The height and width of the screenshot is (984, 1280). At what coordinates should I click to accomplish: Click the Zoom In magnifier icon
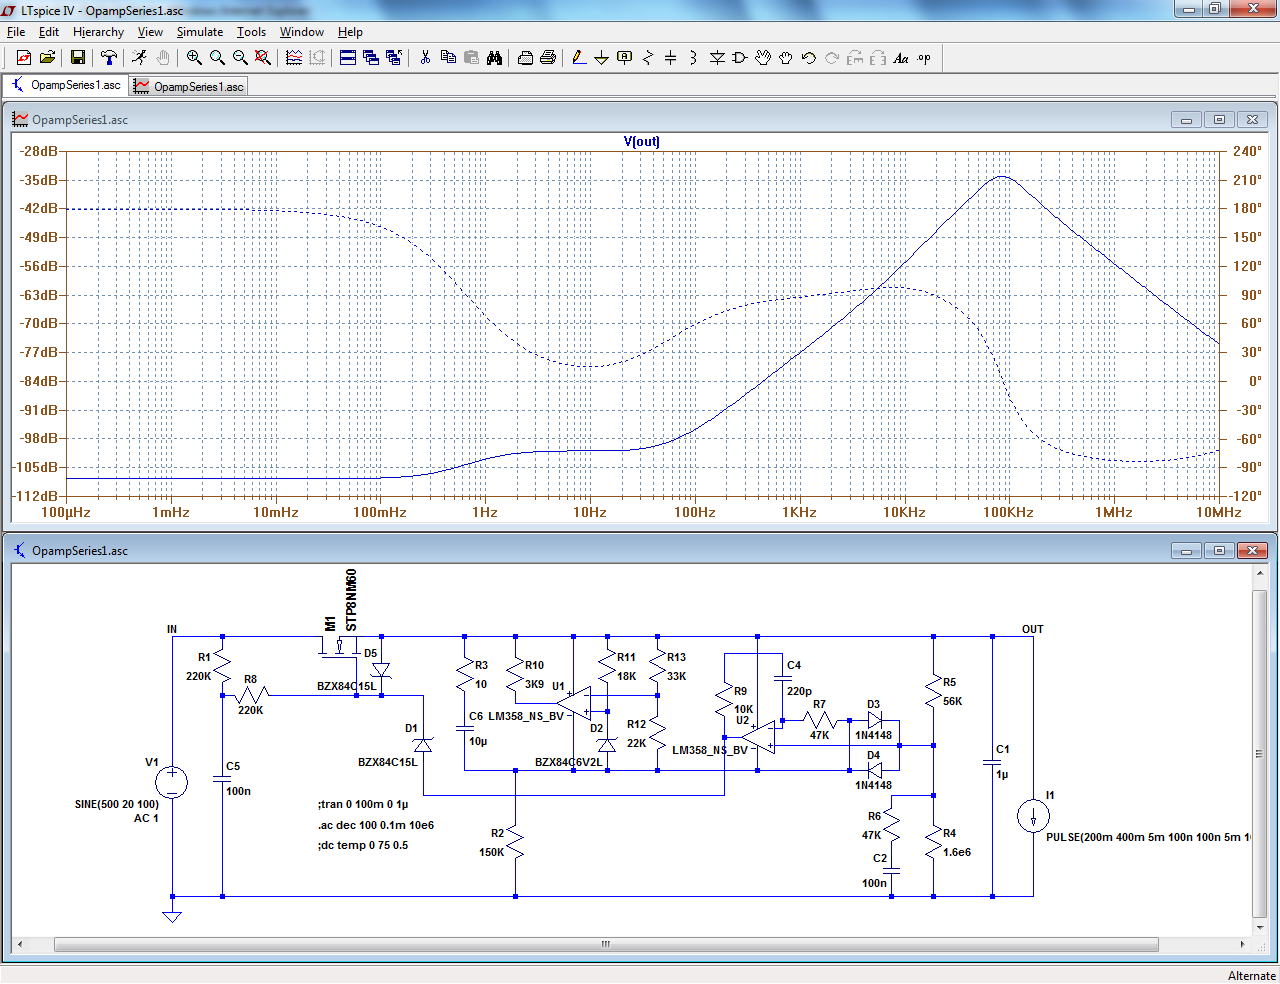pyautogui.click(x=194, y=58)
